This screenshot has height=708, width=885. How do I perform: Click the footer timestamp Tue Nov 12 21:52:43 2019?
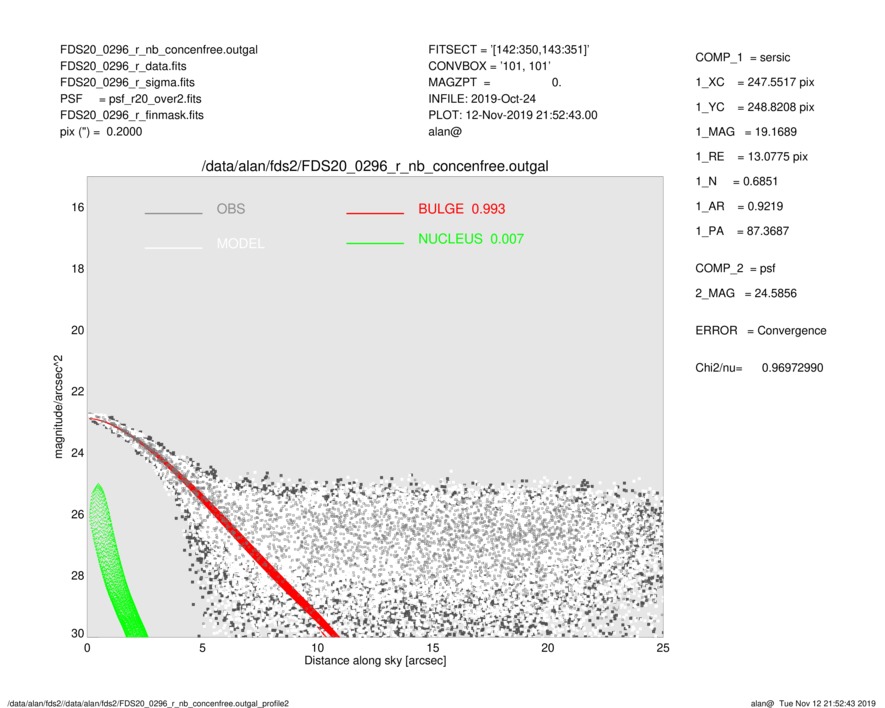[827, 703]
